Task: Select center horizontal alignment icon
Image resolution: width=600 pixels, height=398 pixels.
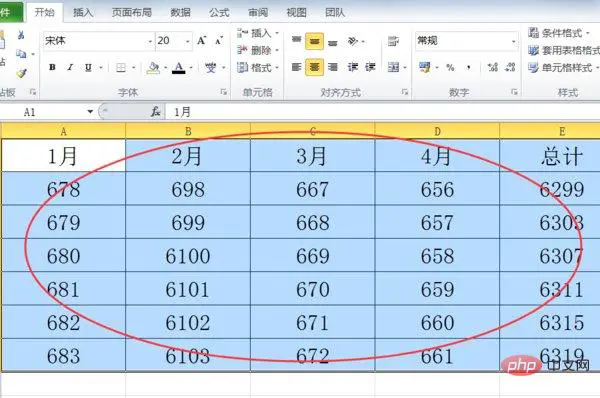Action: [x=314, y=67]
